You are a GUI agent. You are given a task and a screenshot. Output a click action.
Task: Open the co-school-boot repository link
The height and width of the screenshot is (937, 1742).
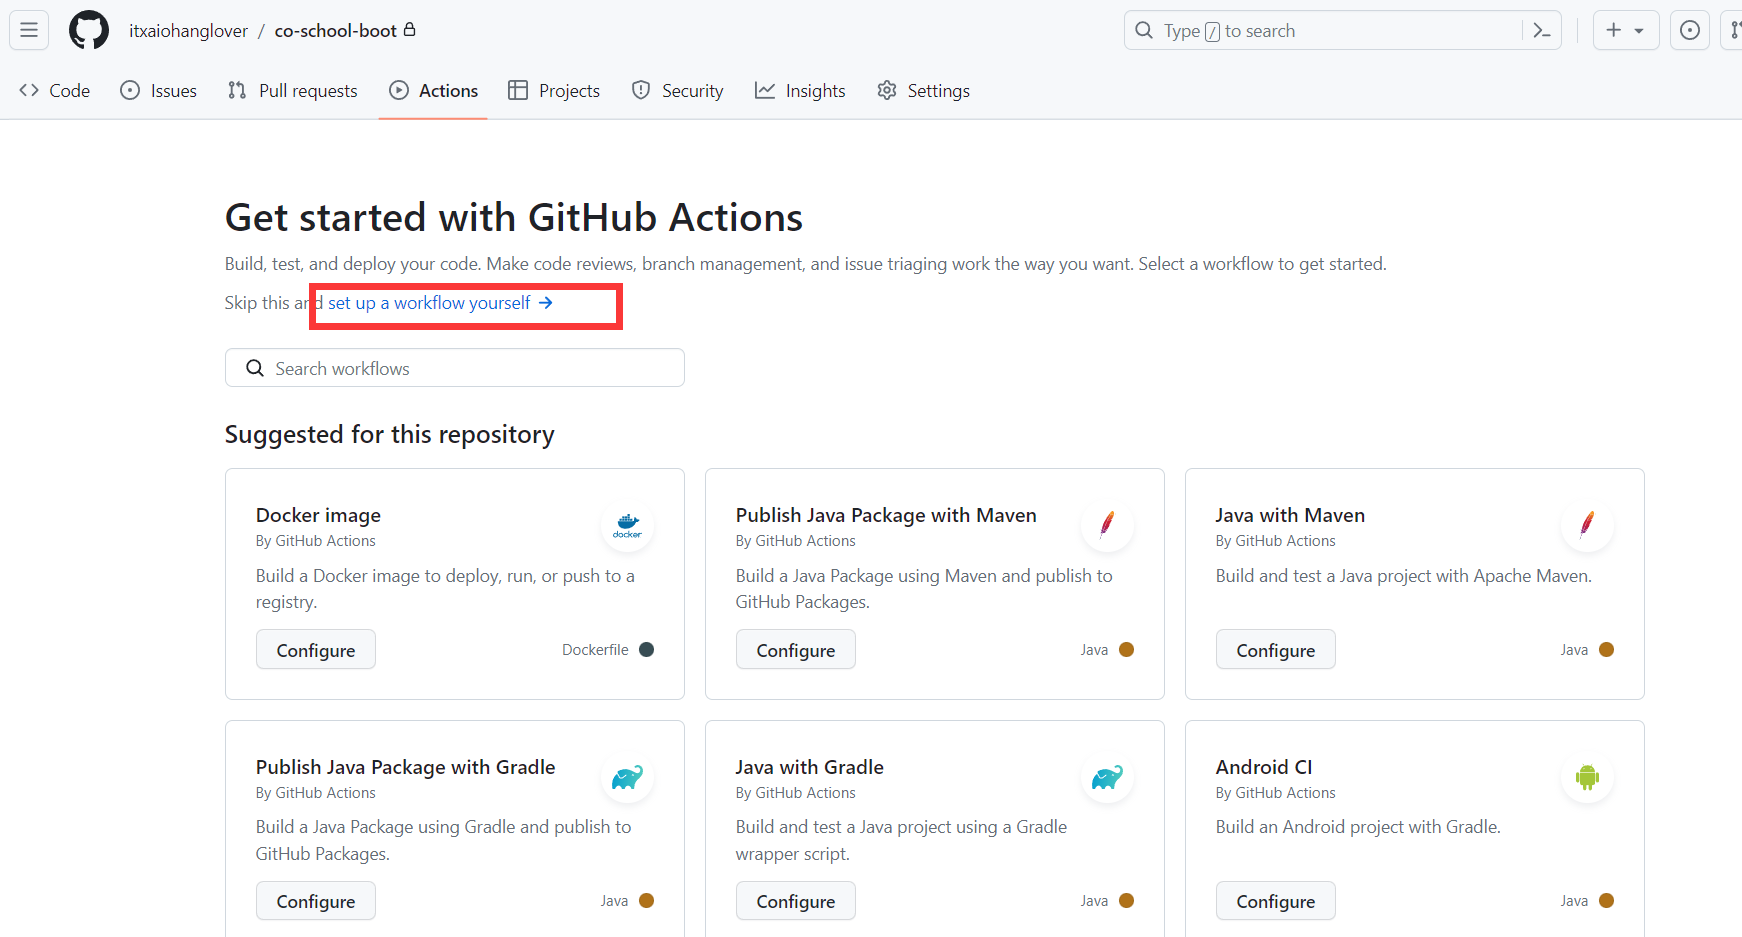coord(336,31)
